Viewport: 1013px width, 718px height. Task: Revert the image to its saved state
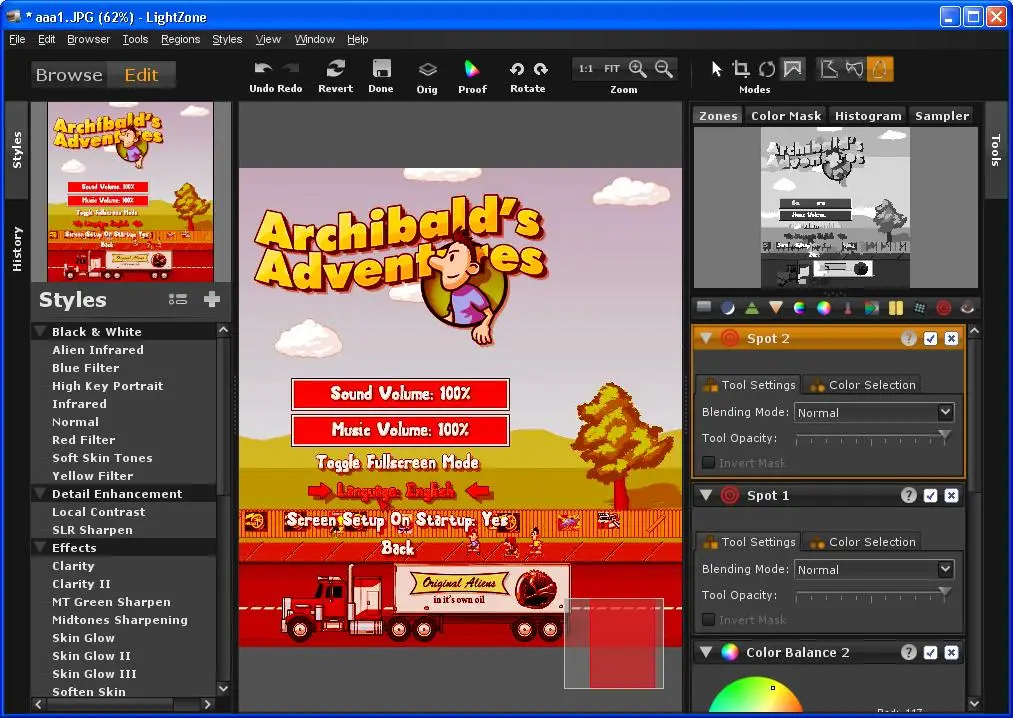pos(335,69)
